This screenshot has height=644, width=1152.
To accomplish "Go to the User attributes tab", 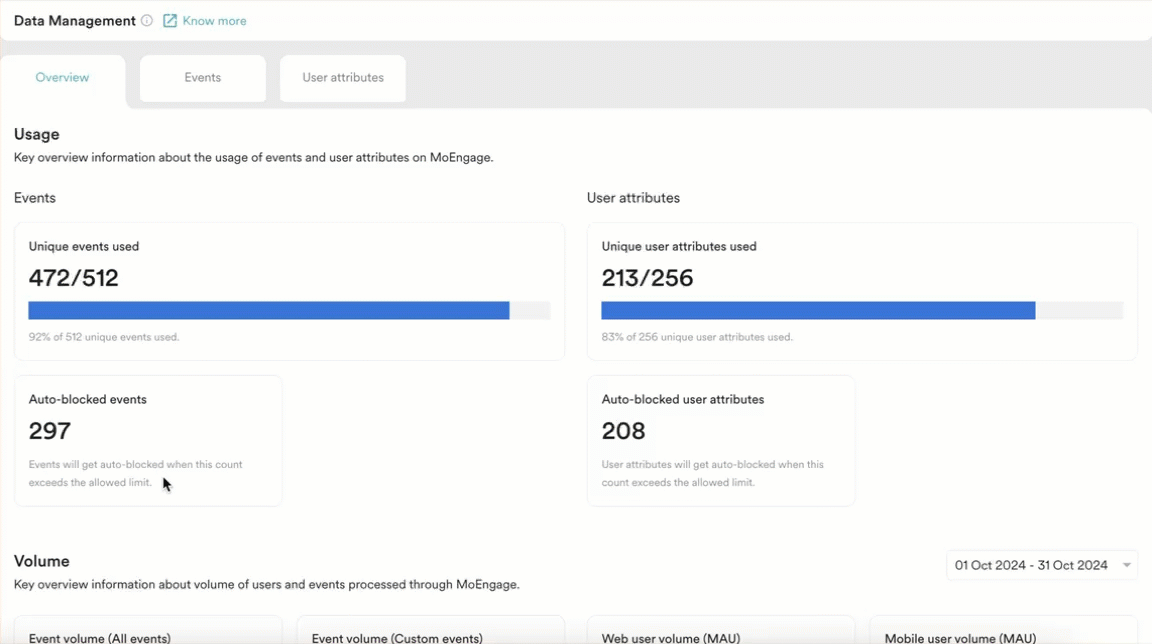I will pos(343,78).
